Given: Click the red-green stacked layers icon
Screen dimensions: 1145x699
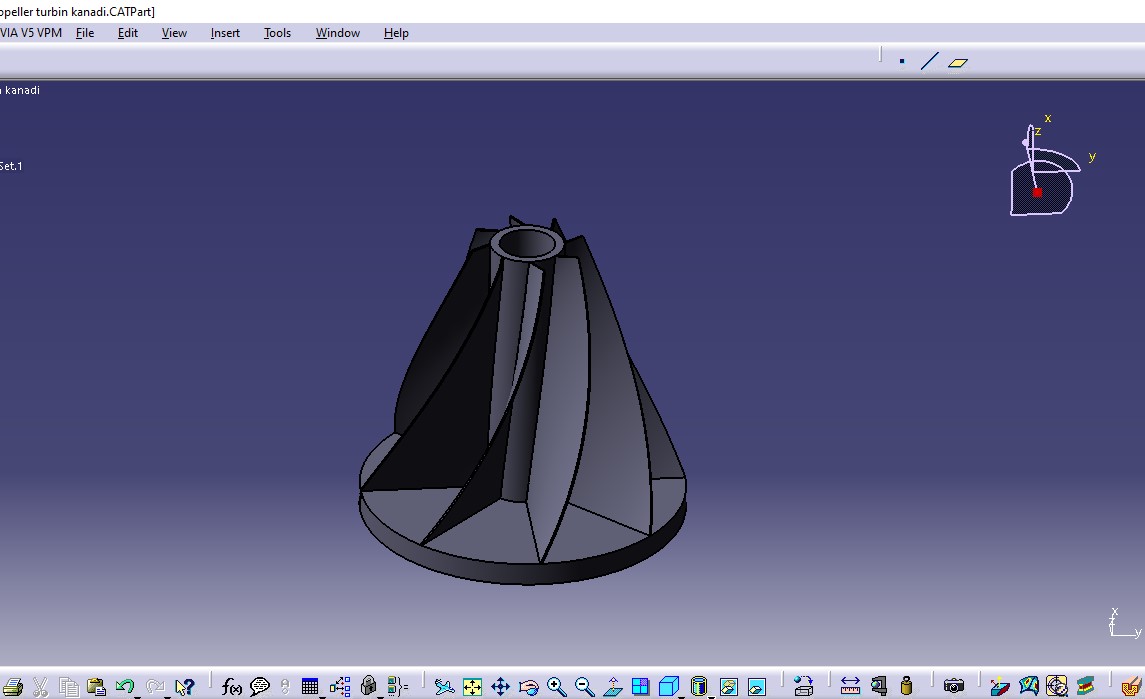Looking at the screenshot, I should click(x=1085, y=687).
